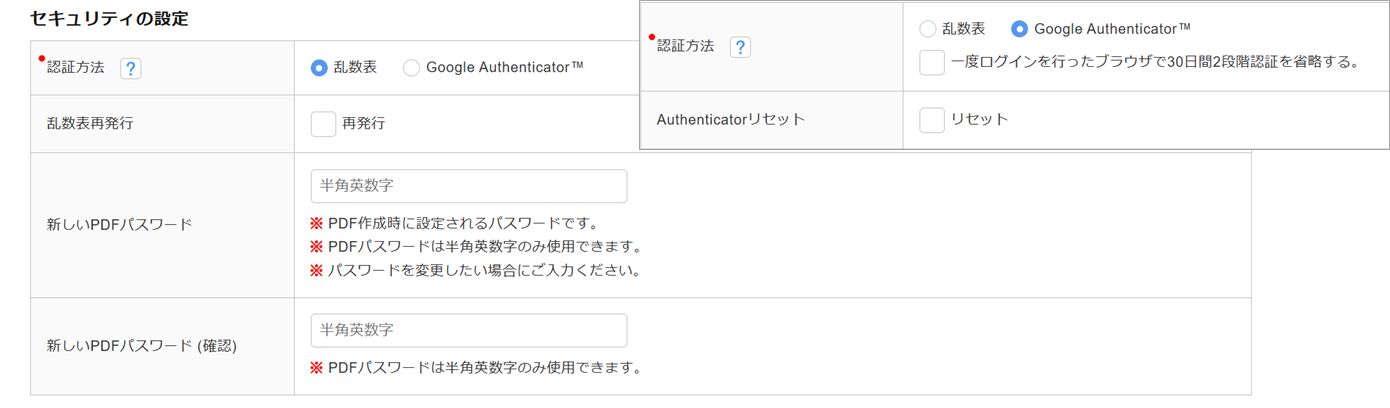Click the 再発行 text label
Viewport: 1390px width, 408px height.
click(x=364, y=124)
